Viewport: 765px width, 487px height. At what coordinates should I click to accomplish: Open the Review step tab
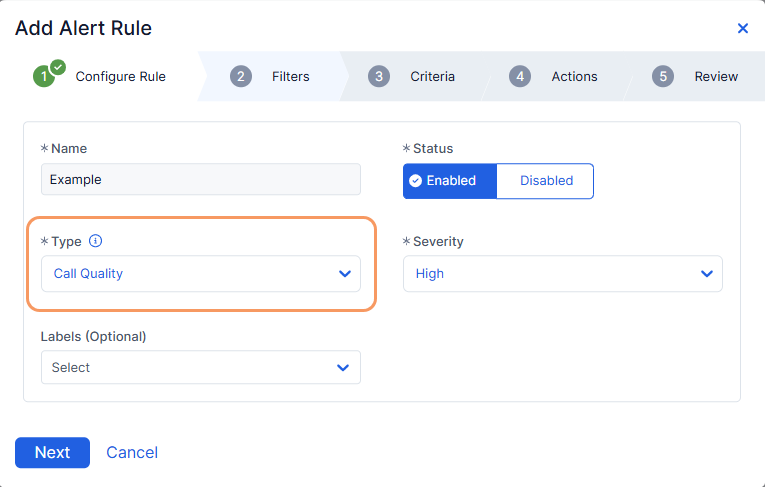coord(716,76)
